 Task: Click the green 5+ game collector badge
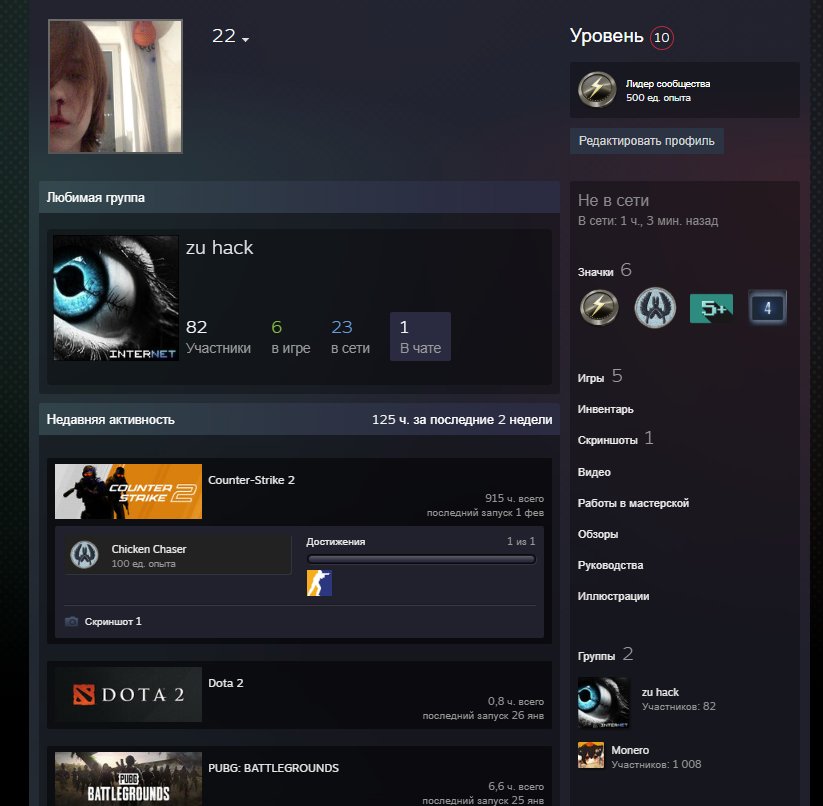click(x=711, y=307)
